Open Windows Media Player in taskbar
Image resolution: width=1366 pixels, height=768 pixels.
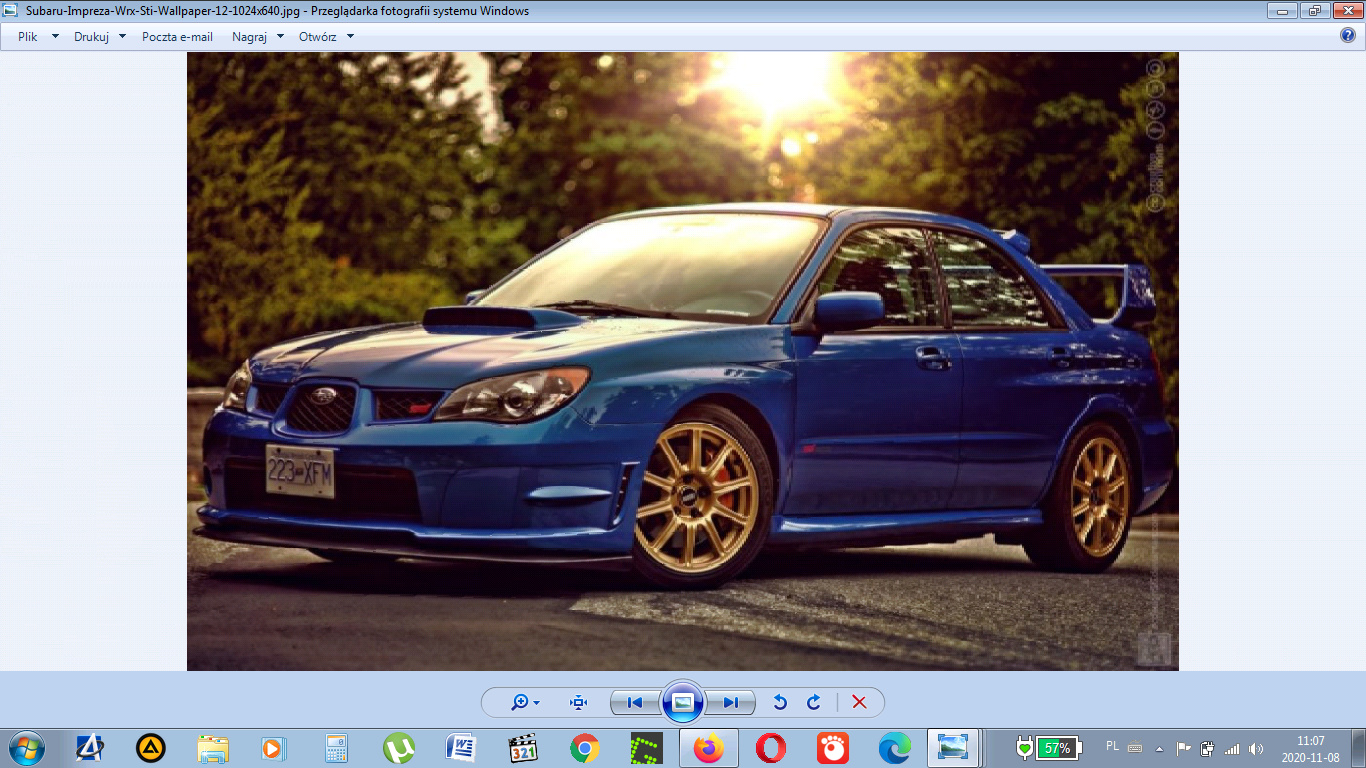point(274,748)
